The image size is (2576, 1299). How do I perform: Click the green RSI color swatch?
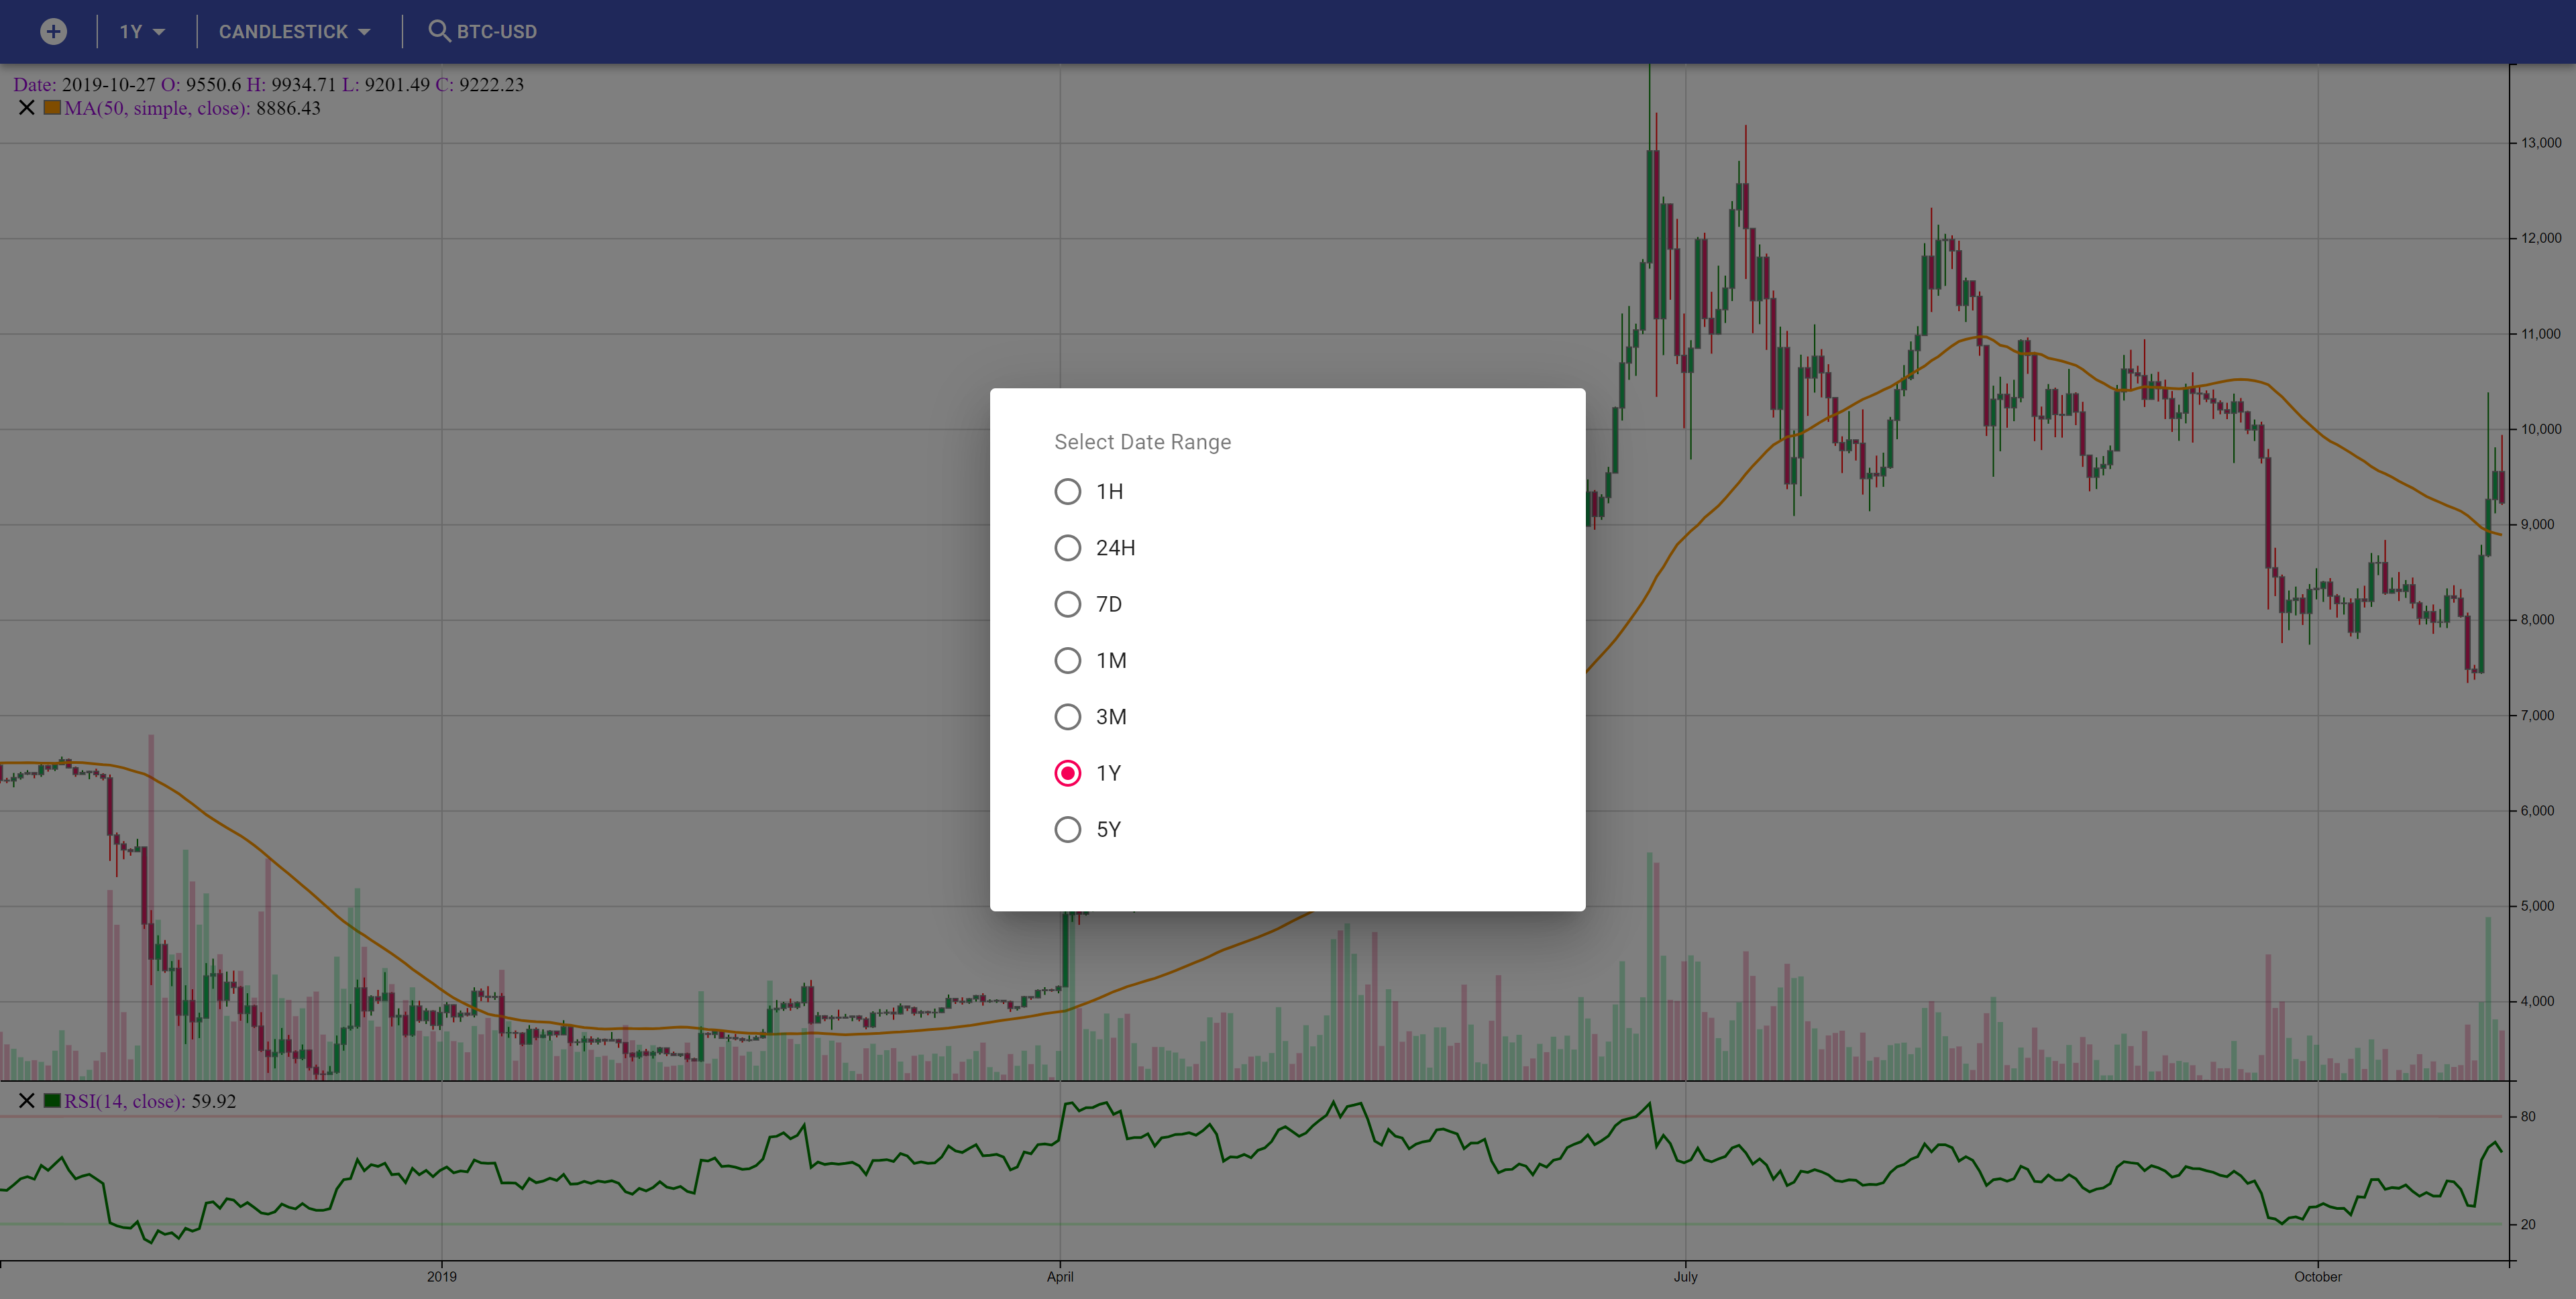52,1101
